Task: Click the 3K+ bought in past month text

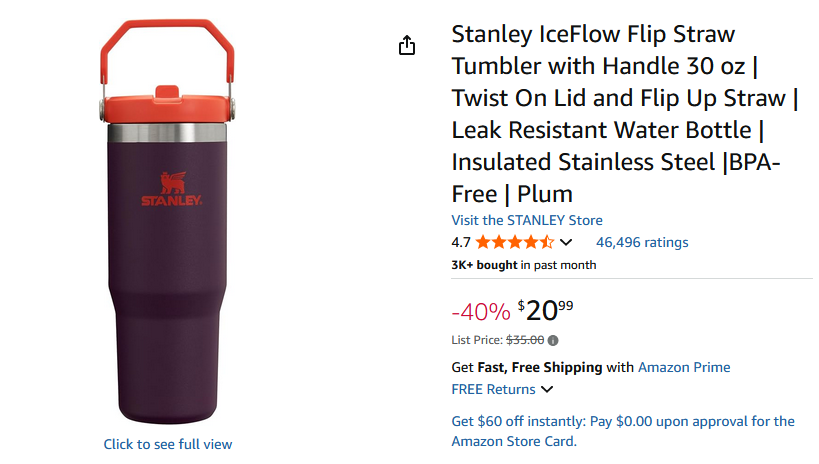Action: [x=523, y=265]
